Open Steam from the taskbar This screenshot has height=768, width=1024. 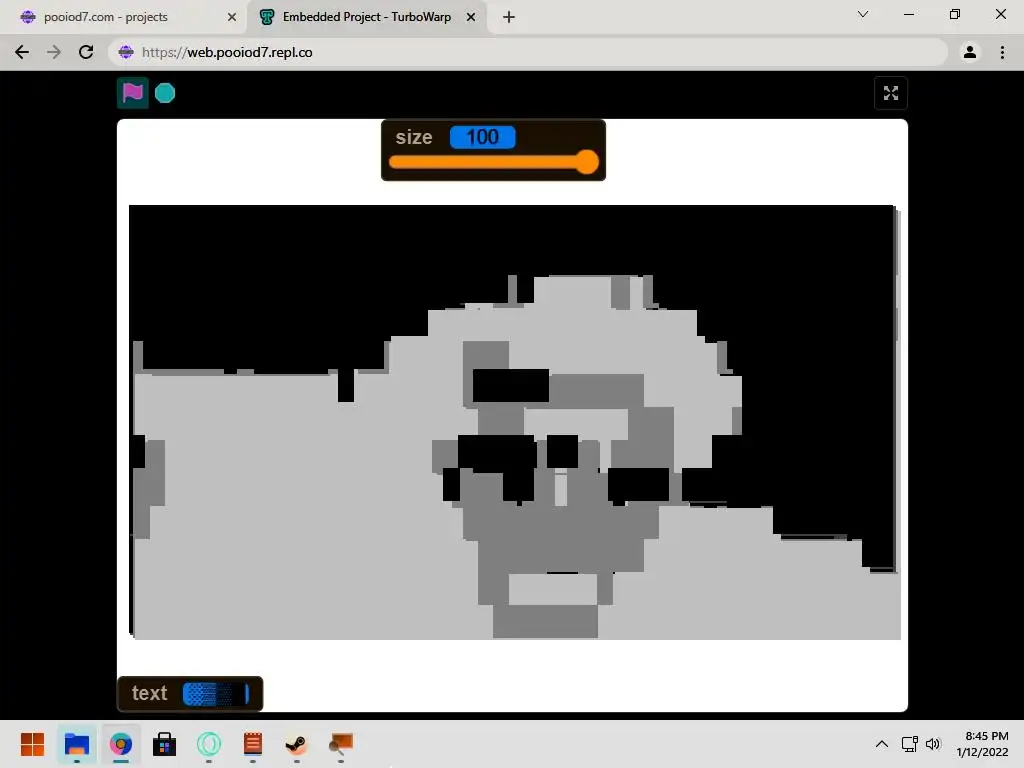pyautogui.click(x=296, y=744)
